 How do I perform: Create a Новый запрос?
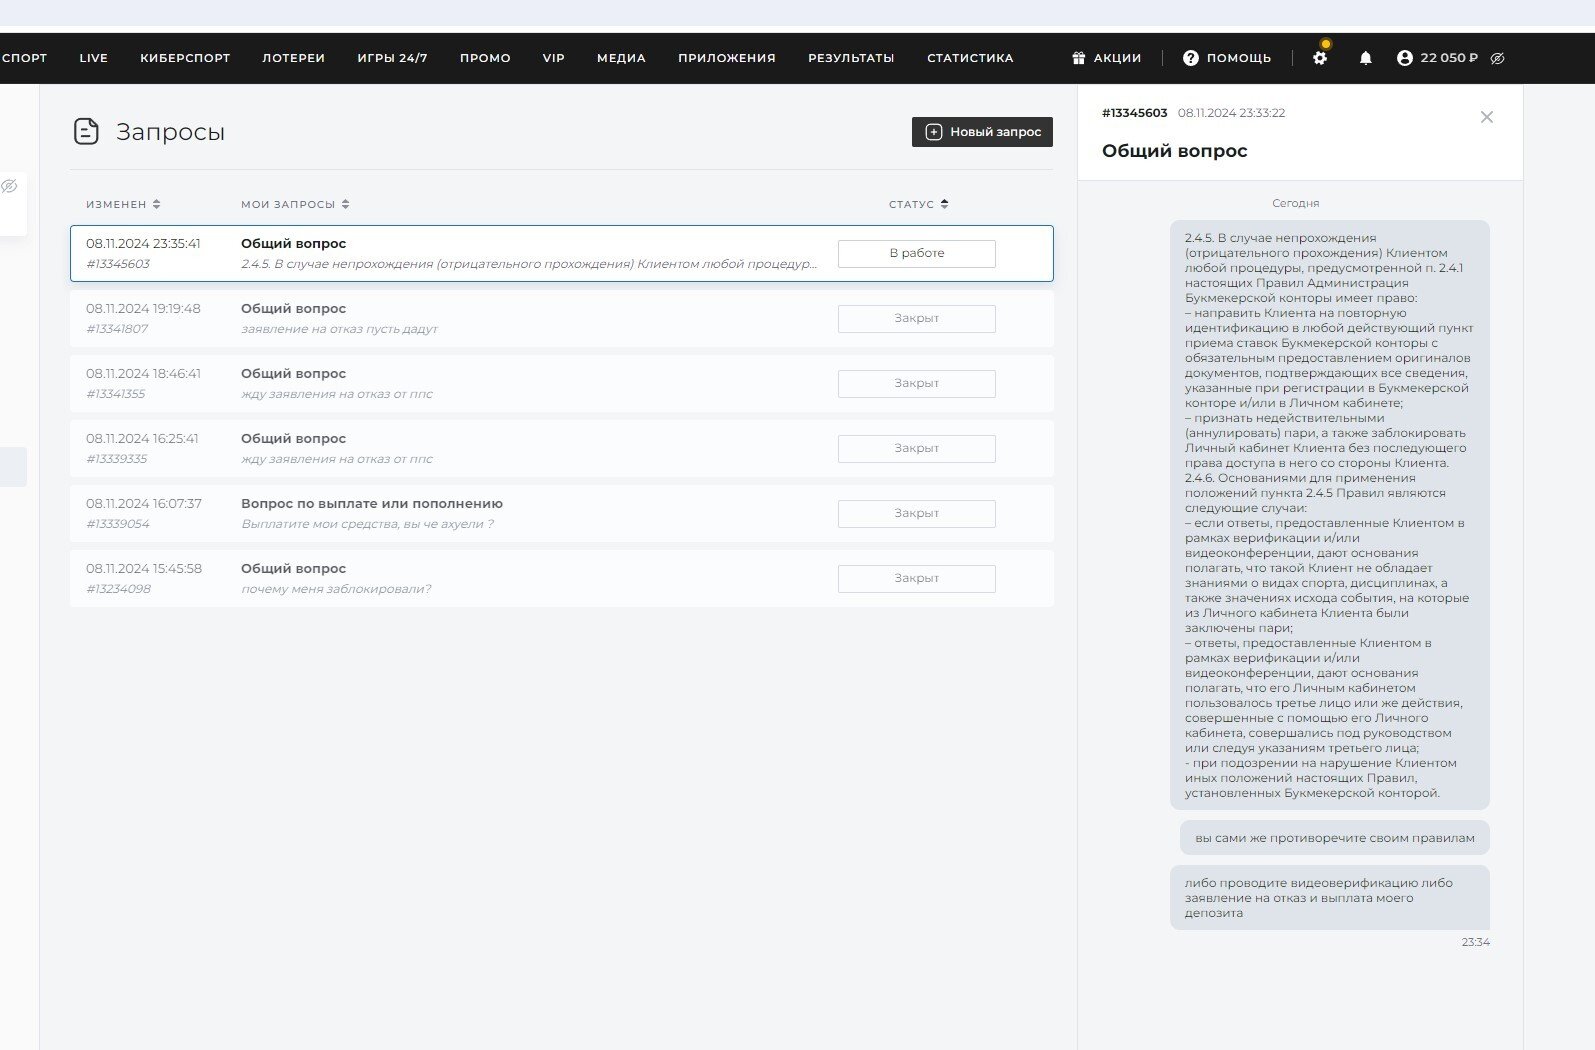pyautogui.click(x=981, y=132)
